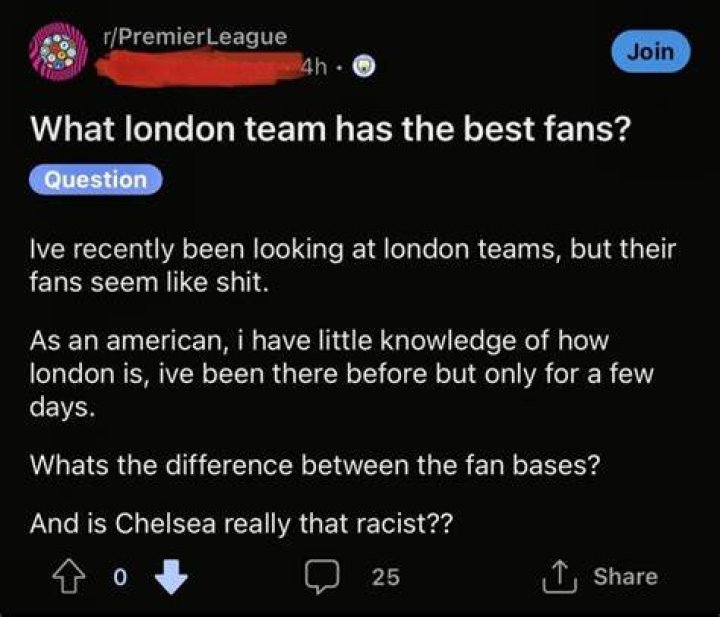Open post title about London team fans
This screenshot has width=720, height=617.
click(329, 129)
